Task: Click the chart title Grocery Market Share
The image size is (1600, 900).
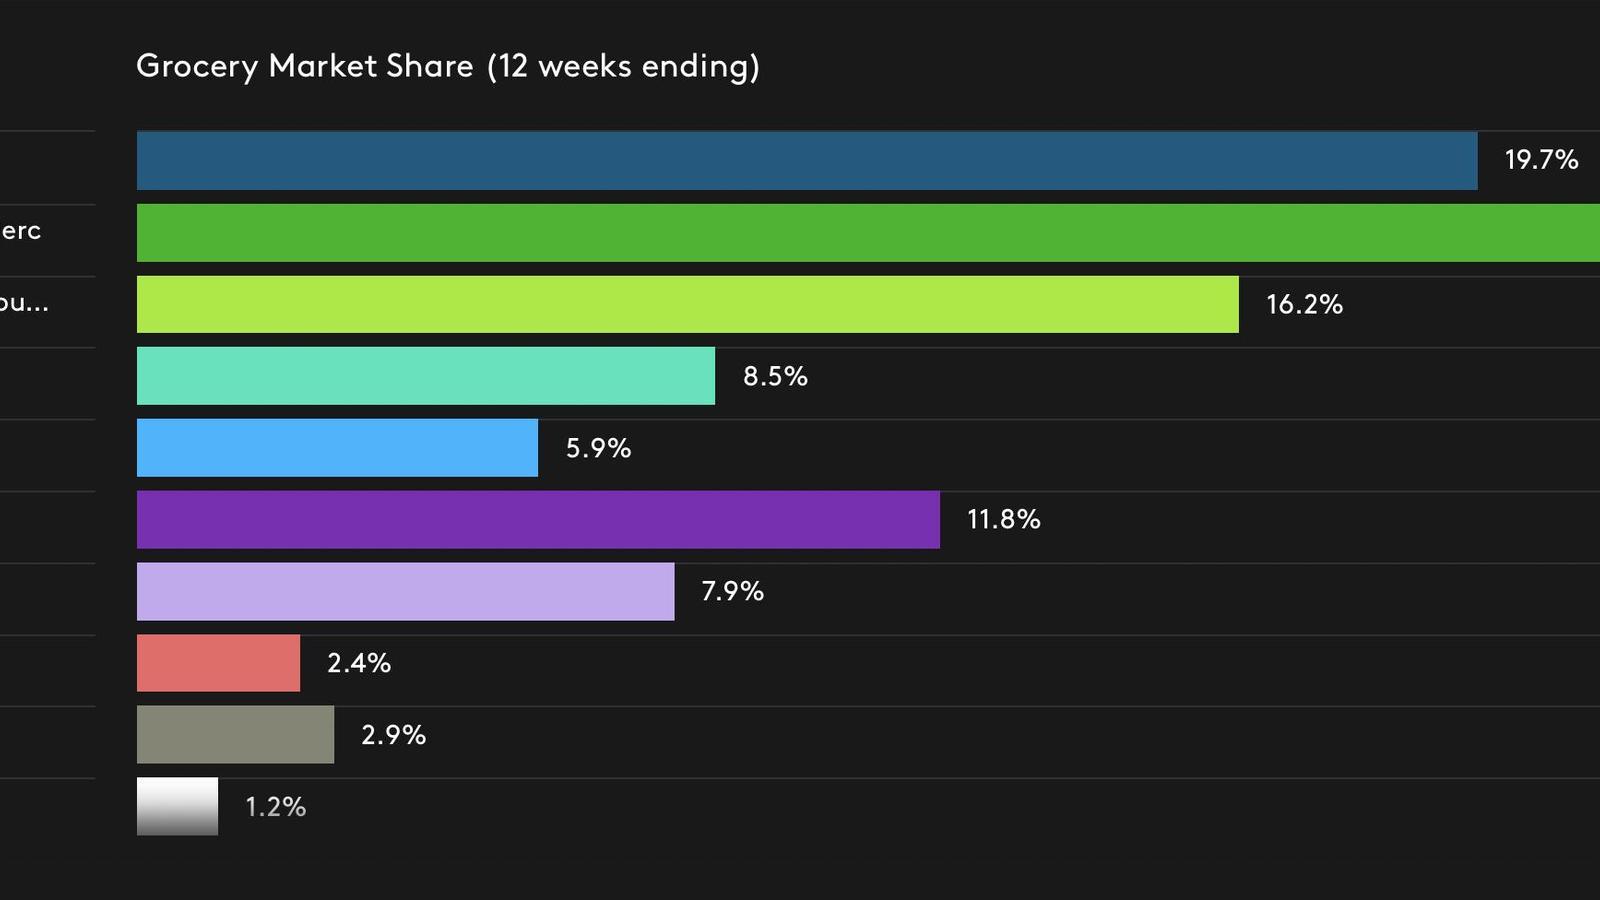Action: (x=447, y=66)
